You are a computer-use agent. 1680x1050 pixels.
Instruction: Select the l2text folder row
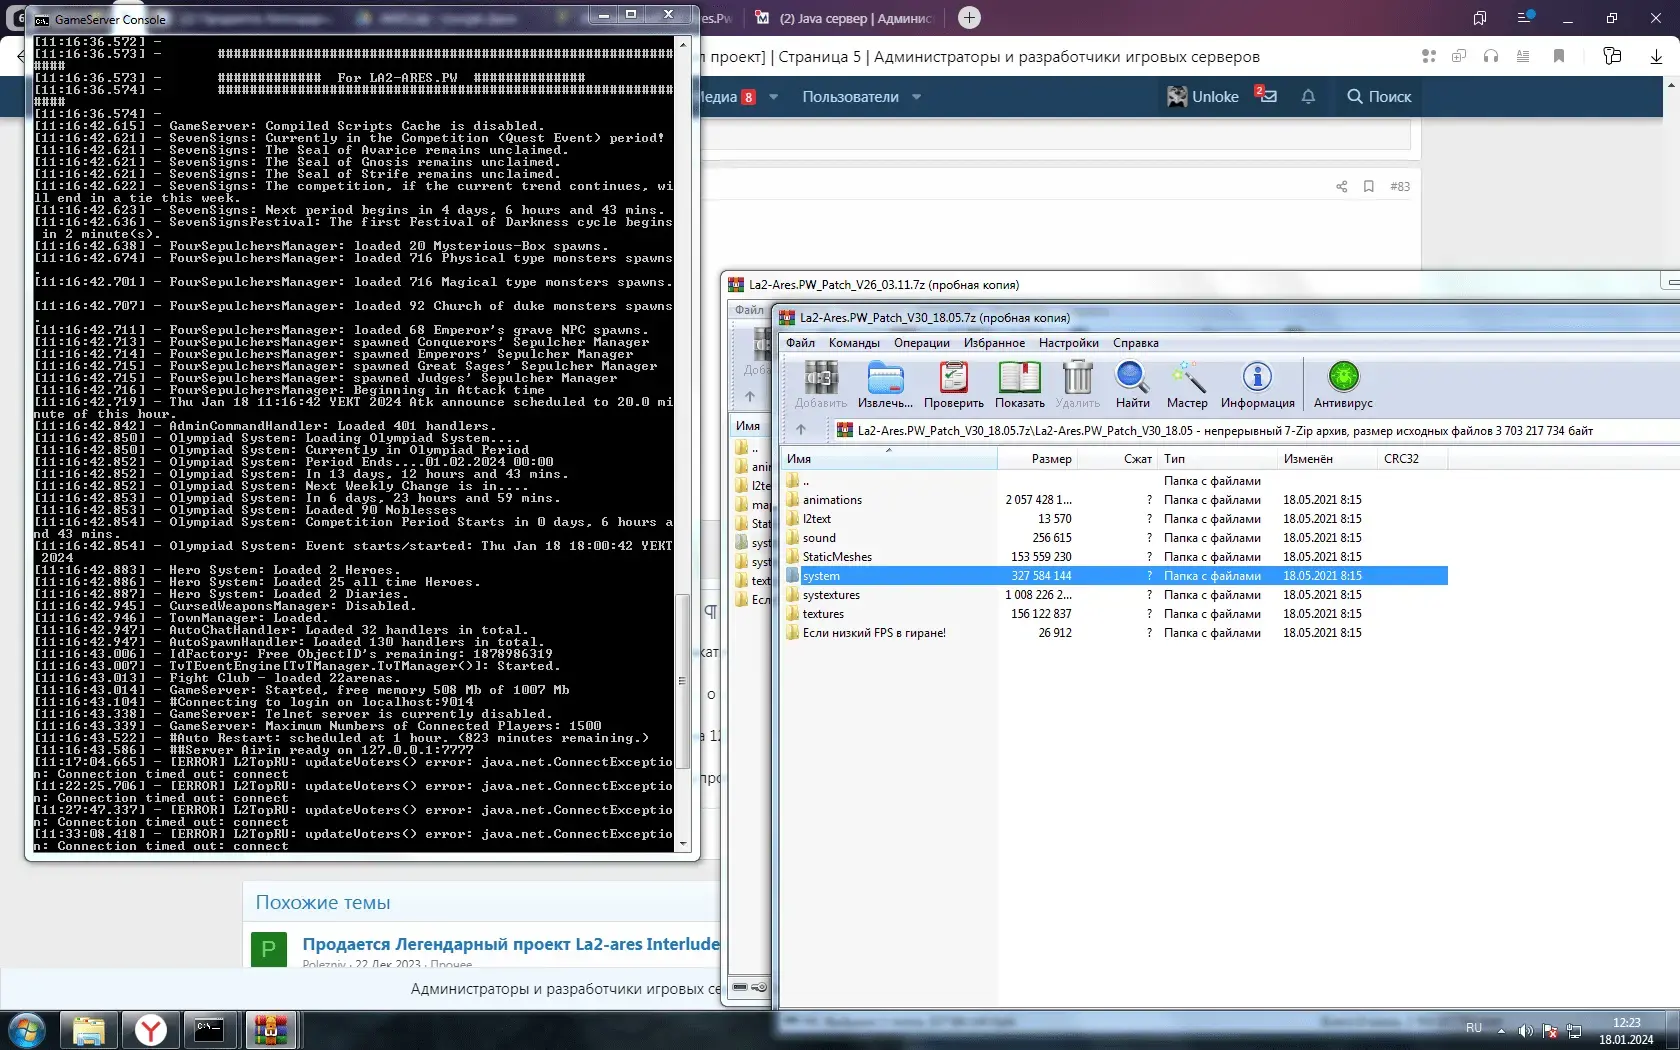tap(1114, 519)
